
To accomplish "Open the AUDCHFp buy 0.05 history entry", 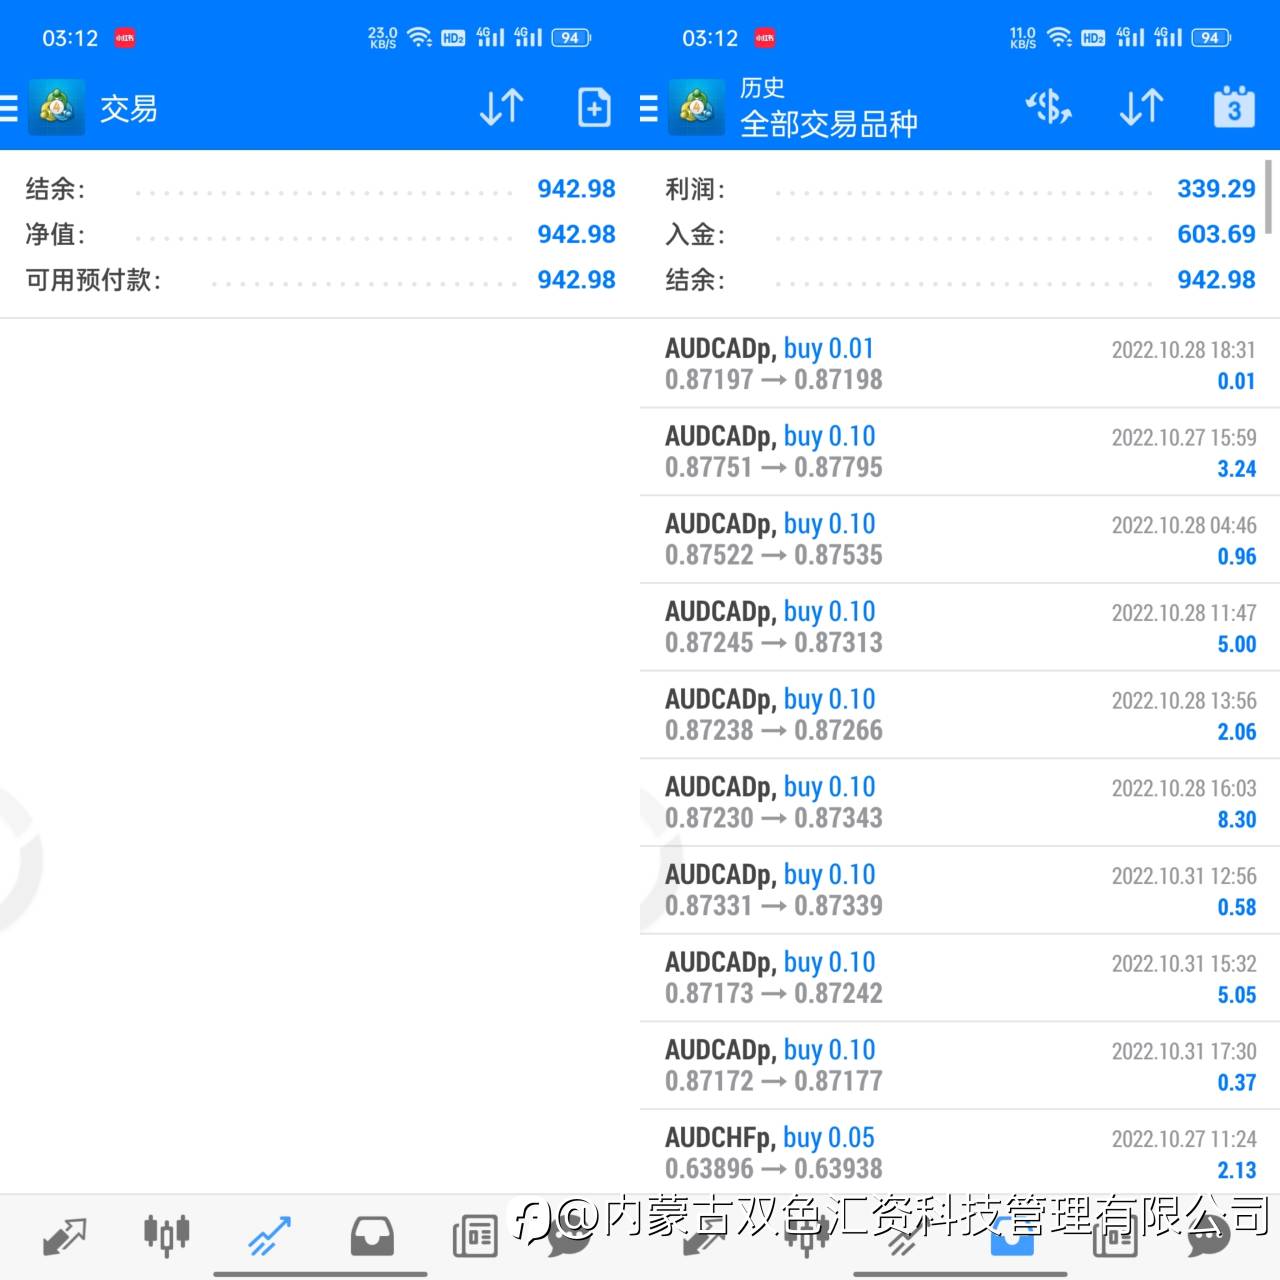I will 960,1153.
